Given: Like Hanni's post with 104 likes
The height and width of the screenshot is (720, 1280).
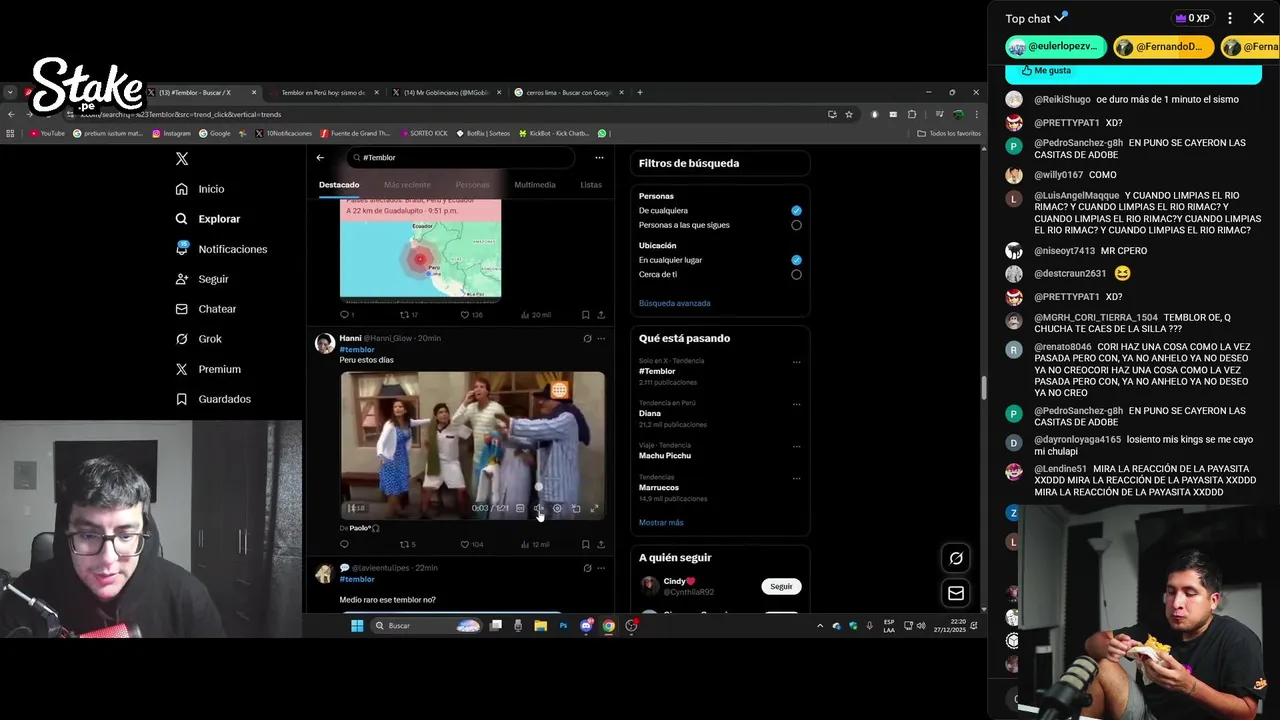Looking at the screenshot, I should 471,545.
